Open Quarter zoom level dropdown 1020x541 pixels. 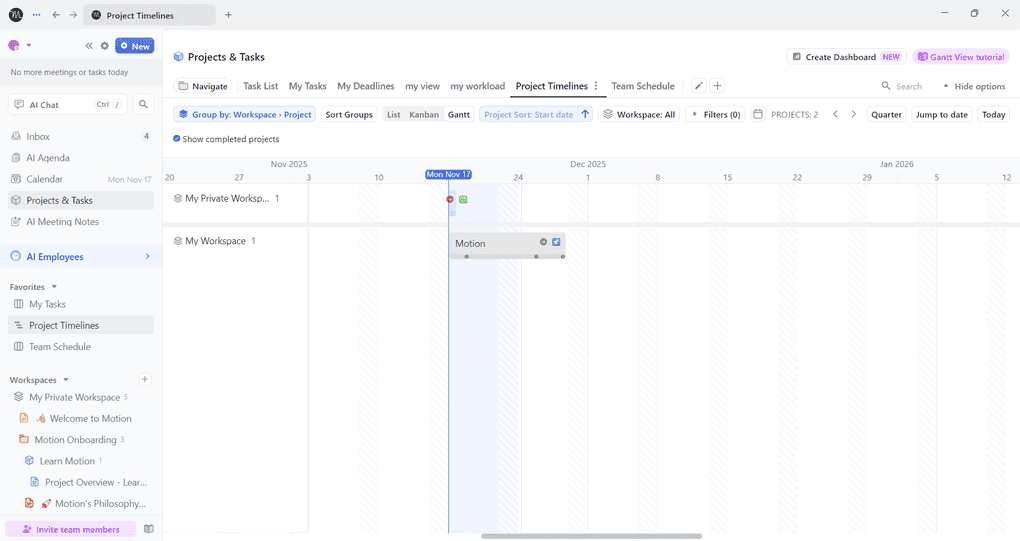coord(886,114)
